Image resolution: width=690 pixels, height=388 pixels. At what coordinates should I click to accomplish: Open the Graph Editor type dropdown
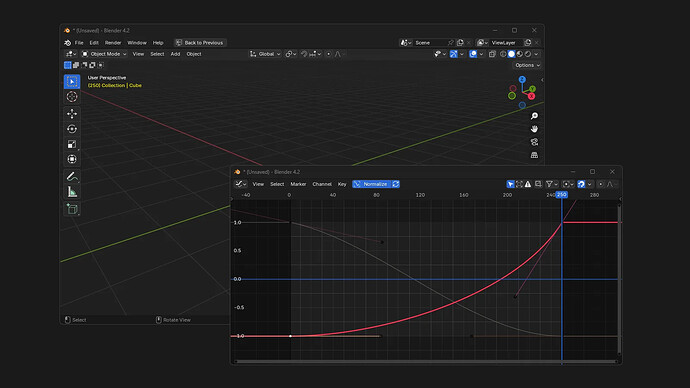click(x=241, y=184)
